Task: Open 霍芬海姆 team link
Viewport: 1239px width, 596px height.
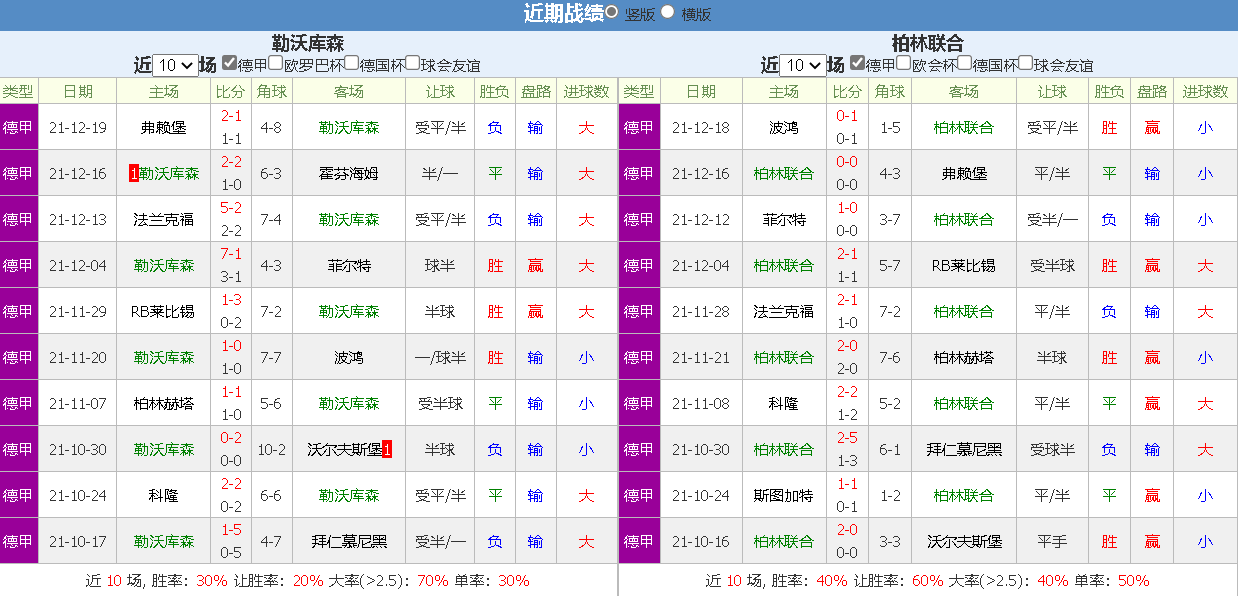Action: [349, 174]
